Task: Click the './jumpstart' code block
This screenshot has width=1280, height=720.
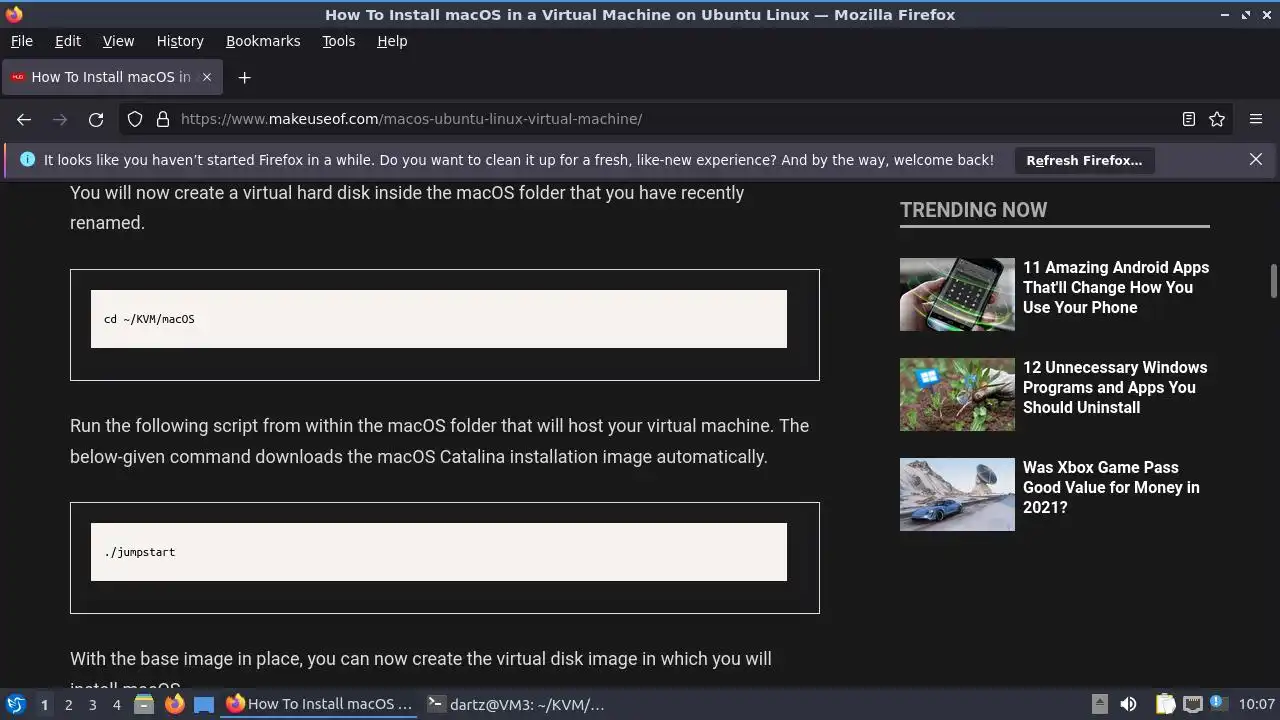Action: coord(439,552)
